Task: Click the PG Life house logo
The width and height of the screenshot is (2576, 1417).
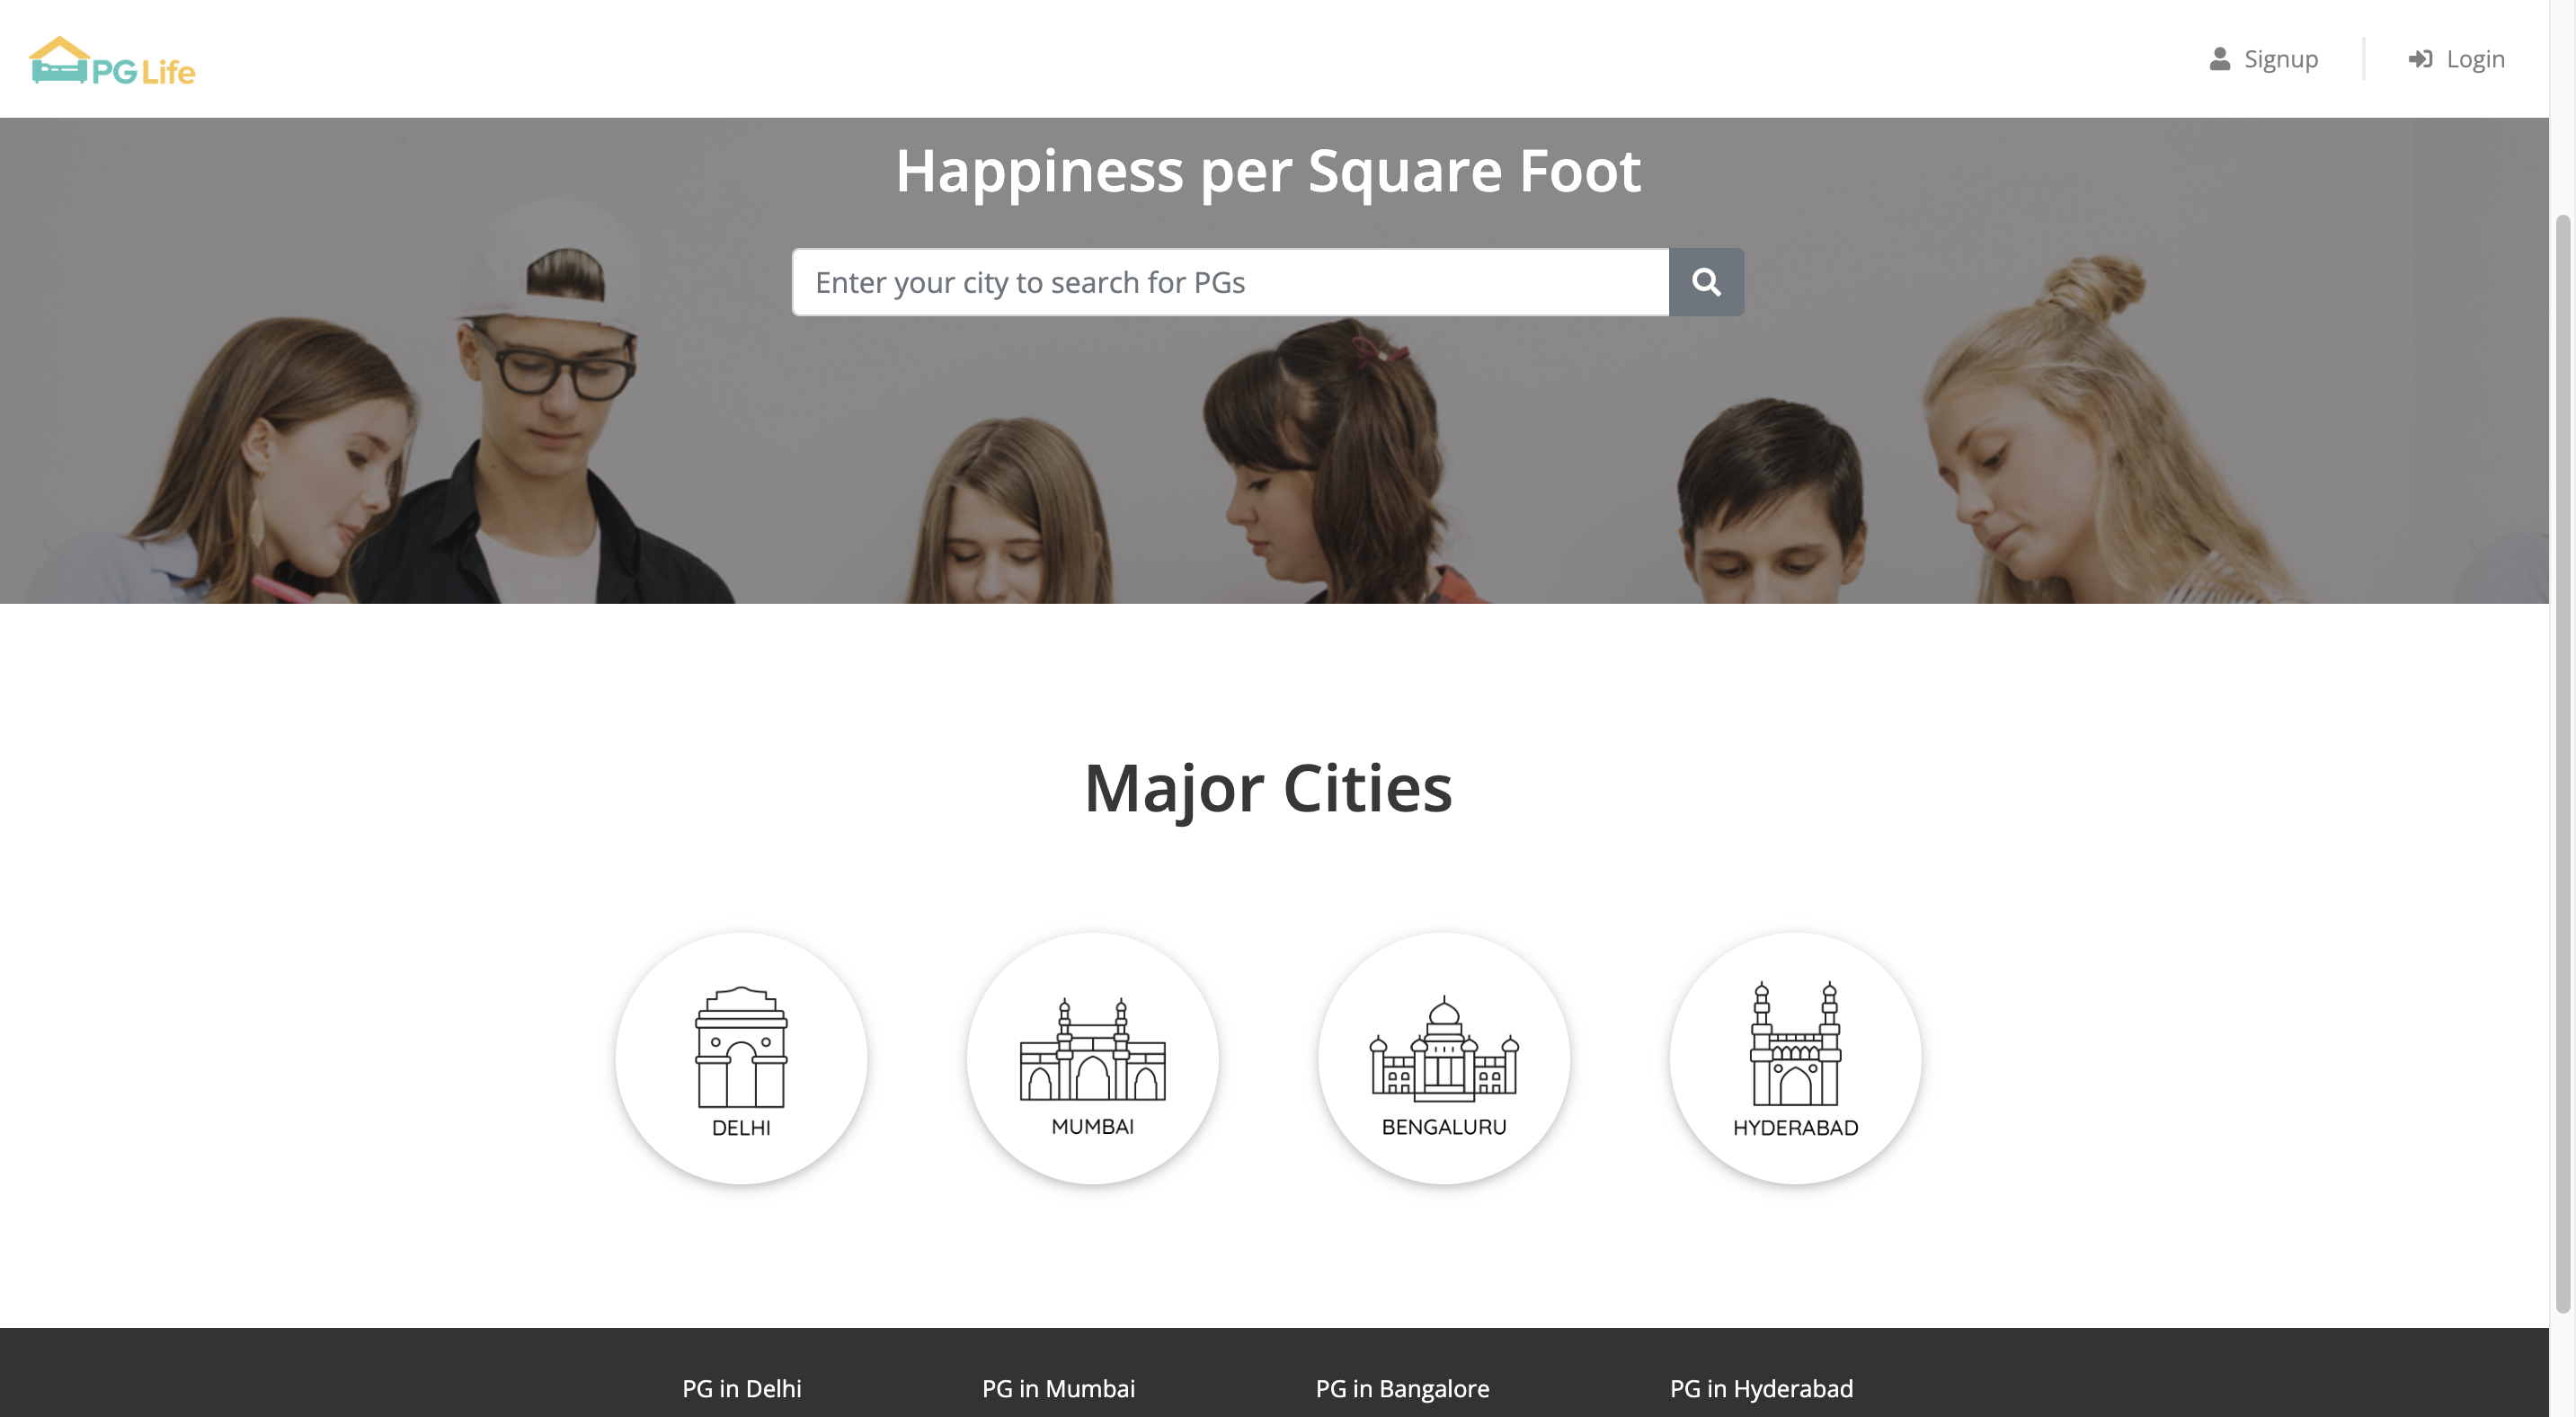Action: [59, 60]
